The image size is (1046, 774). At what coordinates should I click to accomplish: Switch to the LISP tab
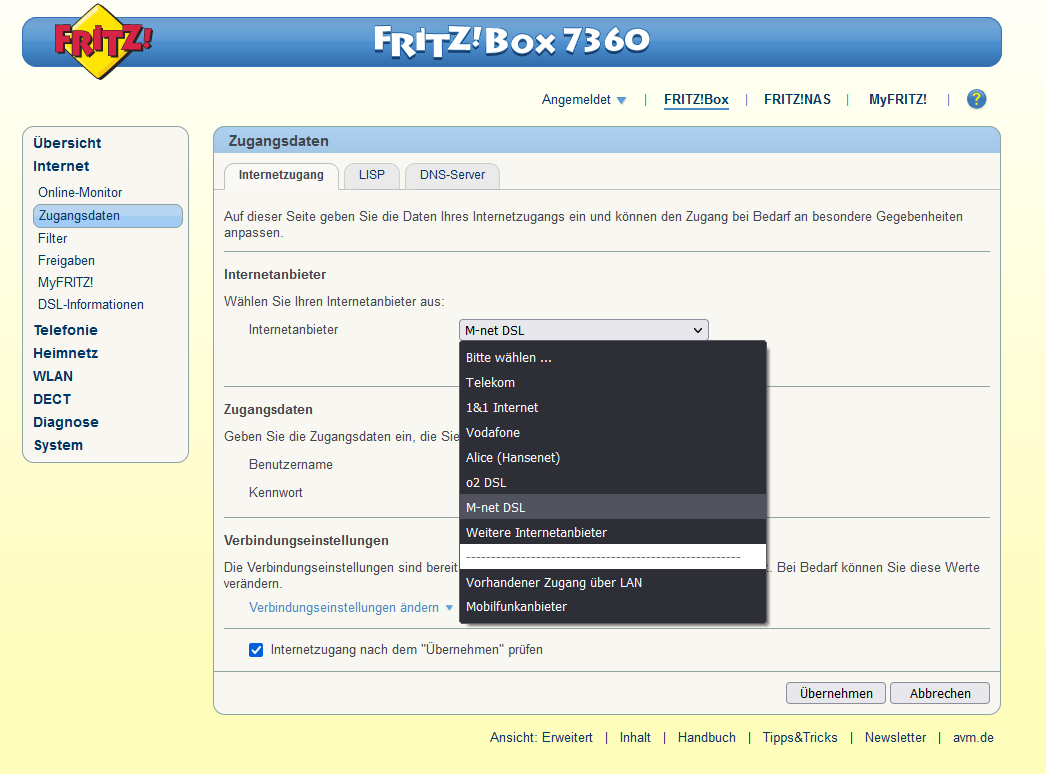[x=372, y=175]
